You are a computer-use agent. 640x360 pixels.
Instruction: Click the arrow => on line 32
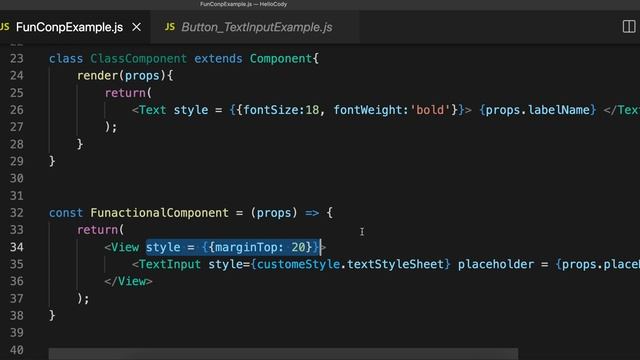[x=312, y=213]
